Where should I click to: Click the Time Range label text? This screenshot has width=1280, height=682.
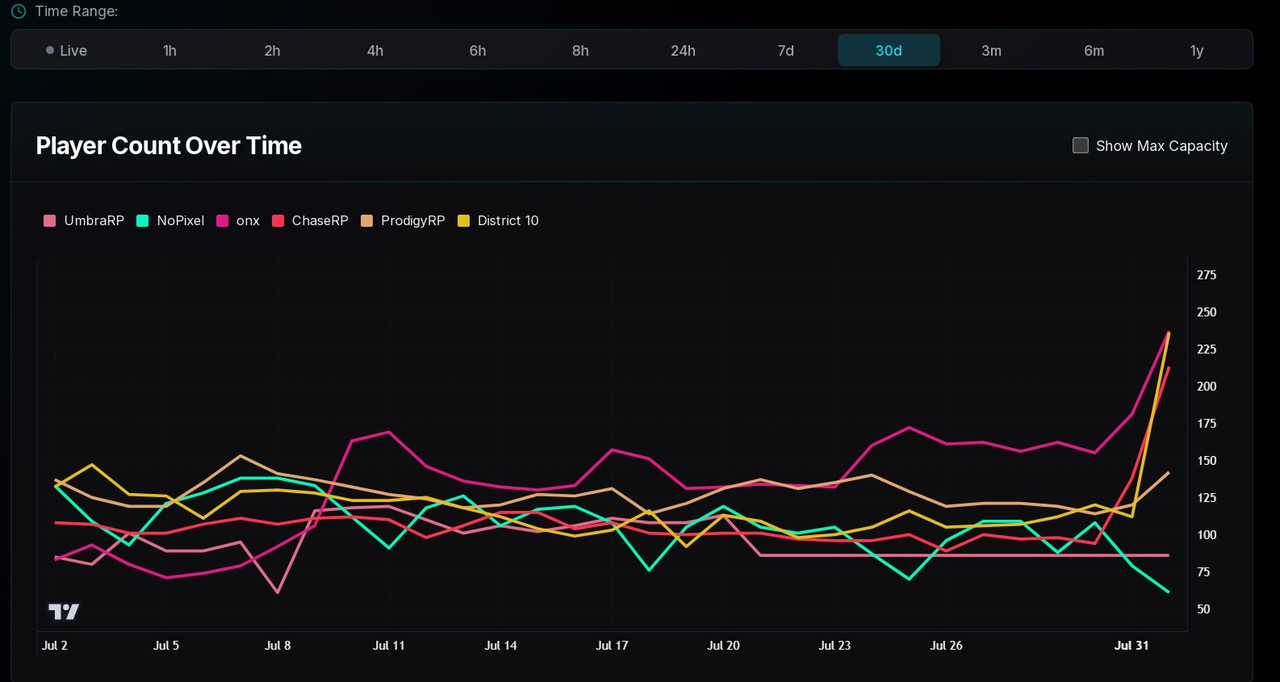click(76, 11)
